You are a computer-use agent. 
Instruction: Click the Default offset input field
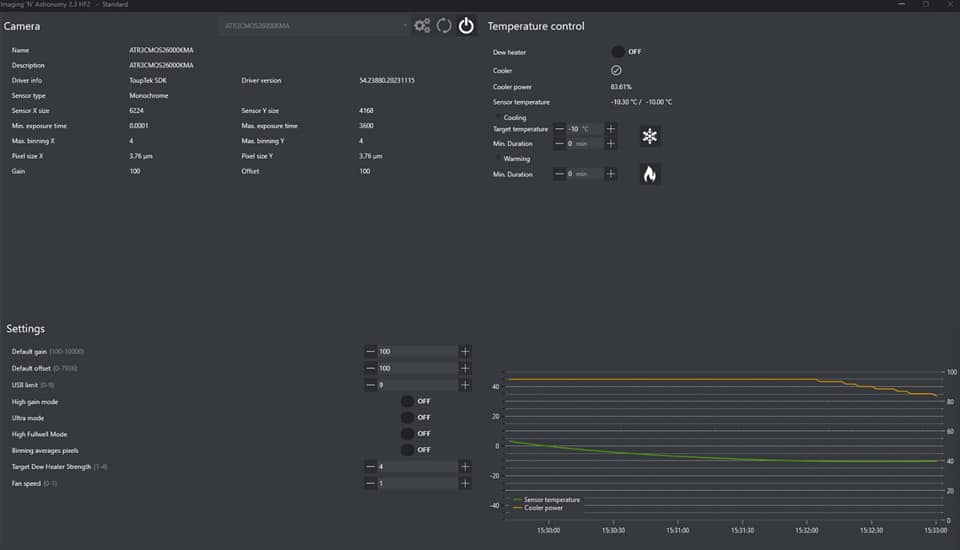point(417,368)
